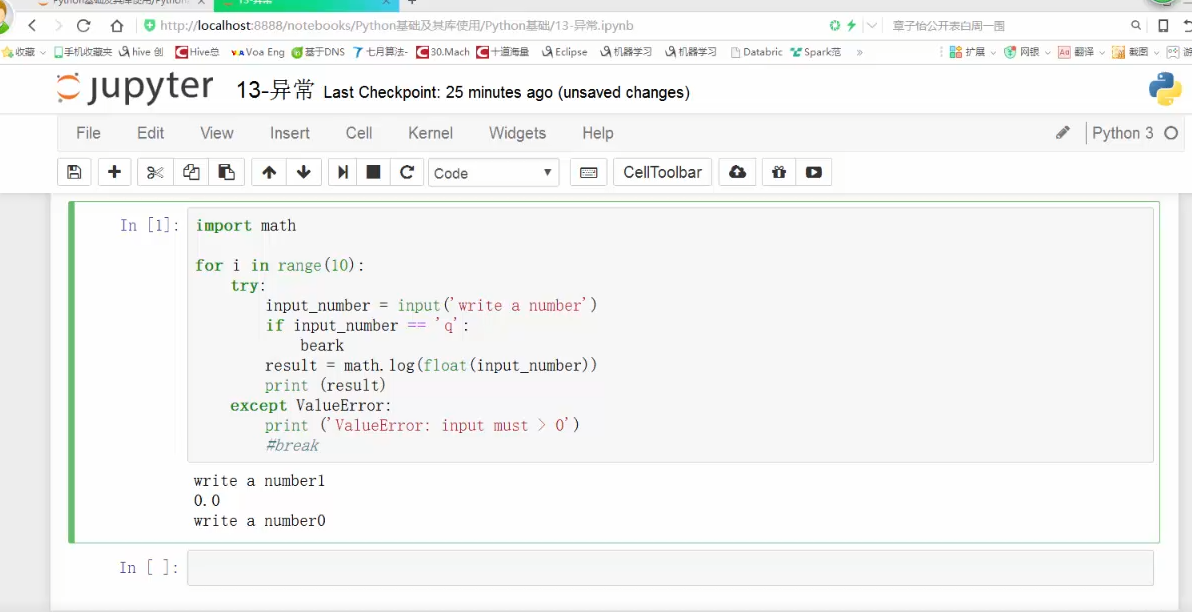Move the selected cell down

pos(304,173)
